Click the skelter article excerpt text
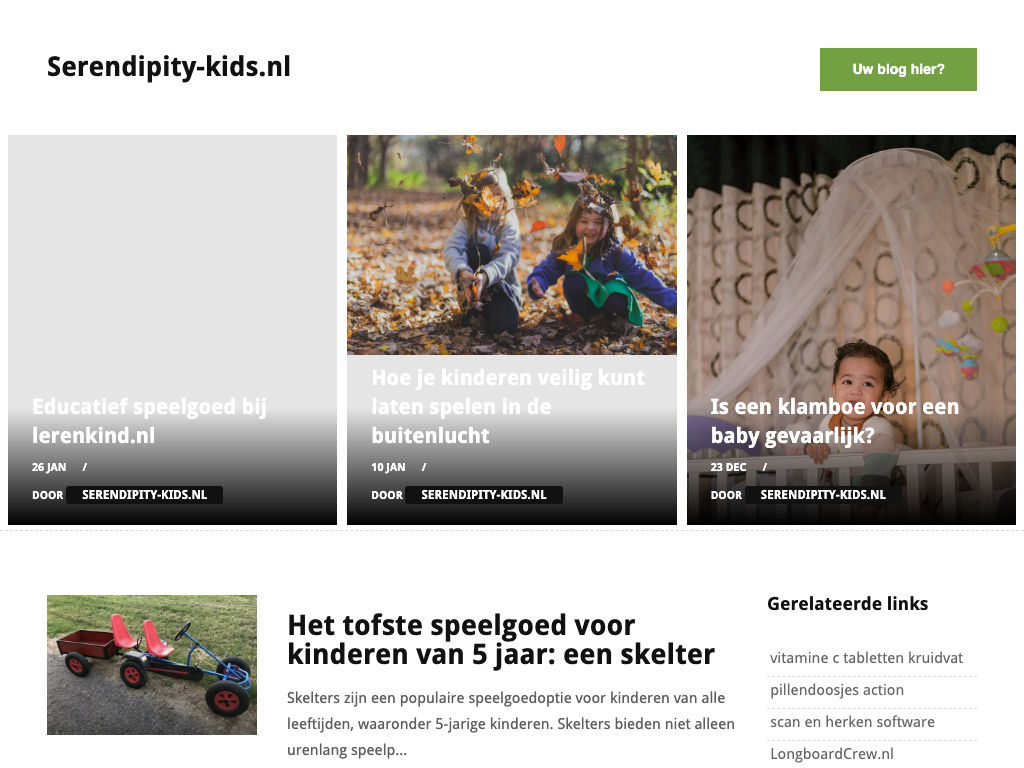Viewport: 1024px width, 768px height. (511, 724)
